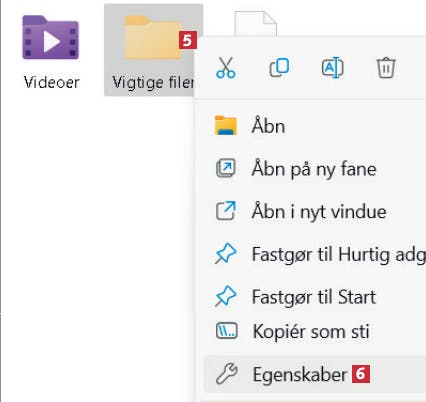Click pin icon beside Fastgør til Start
Screen dimensions: 426x402
[226, 296]
